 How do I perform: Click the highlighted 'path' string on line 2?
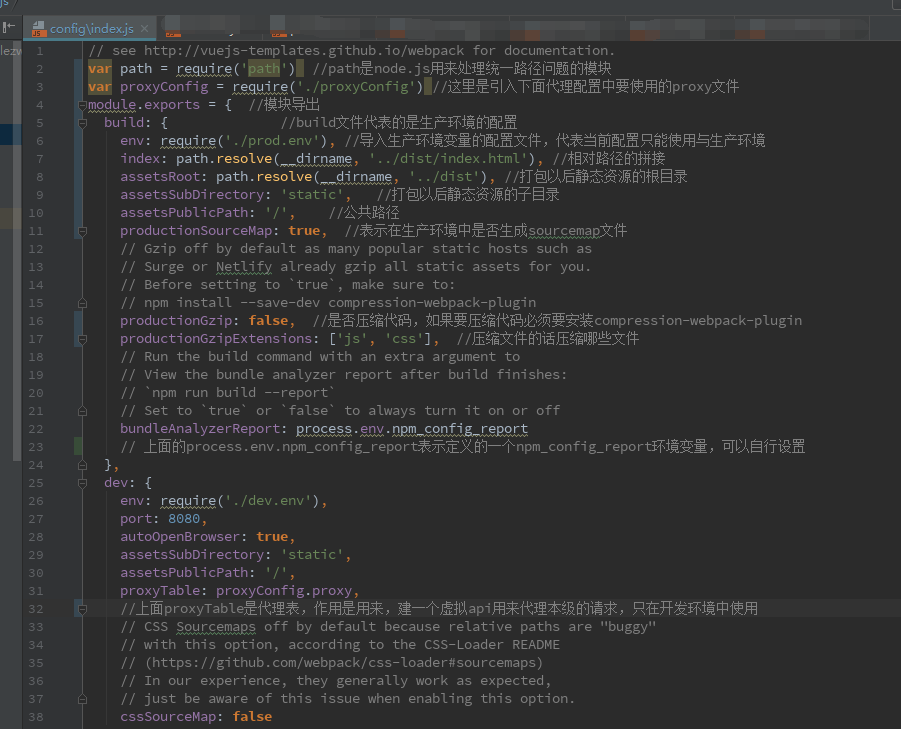point(264,68)
